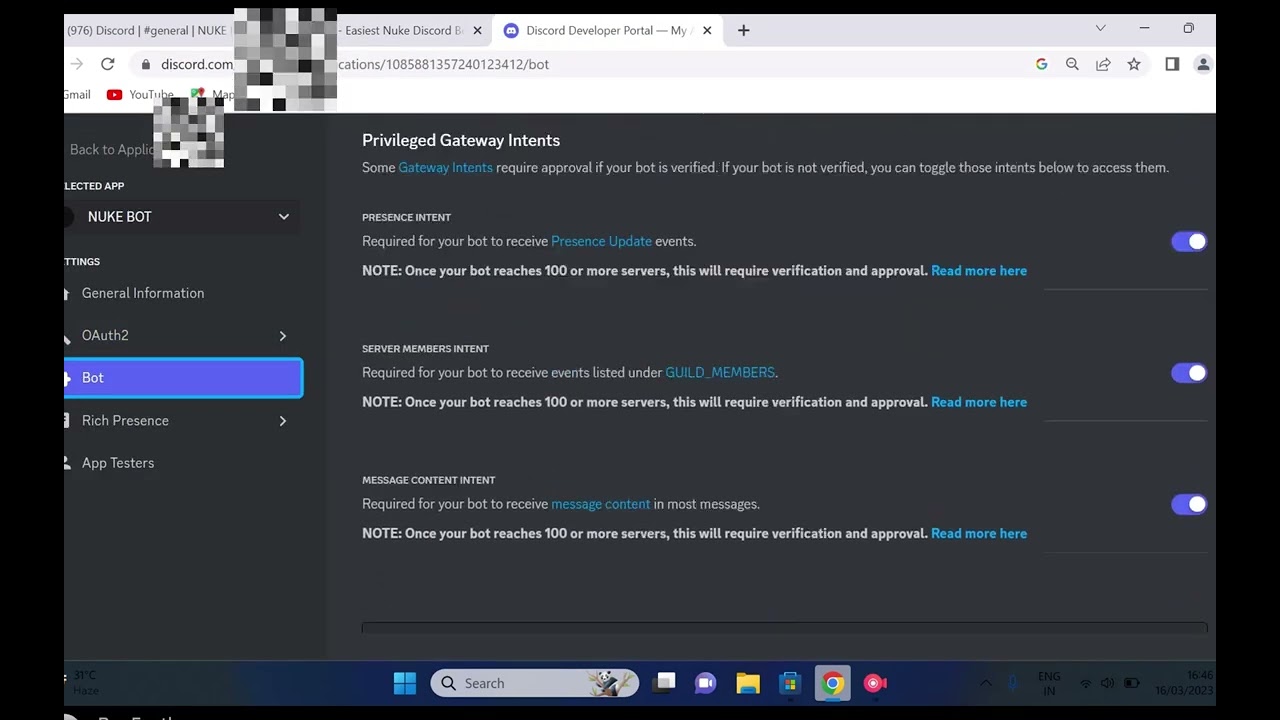Image resolution: width=1280 pixels, height=720 pixels.
Task: Open the GUILD_MEMBERS link
Action: [x=720, y=372]
